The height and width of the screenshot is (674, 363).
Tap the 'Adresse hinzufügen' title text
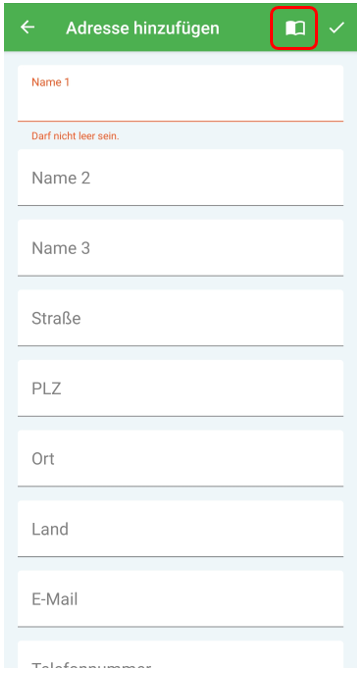tap(142, 28)
